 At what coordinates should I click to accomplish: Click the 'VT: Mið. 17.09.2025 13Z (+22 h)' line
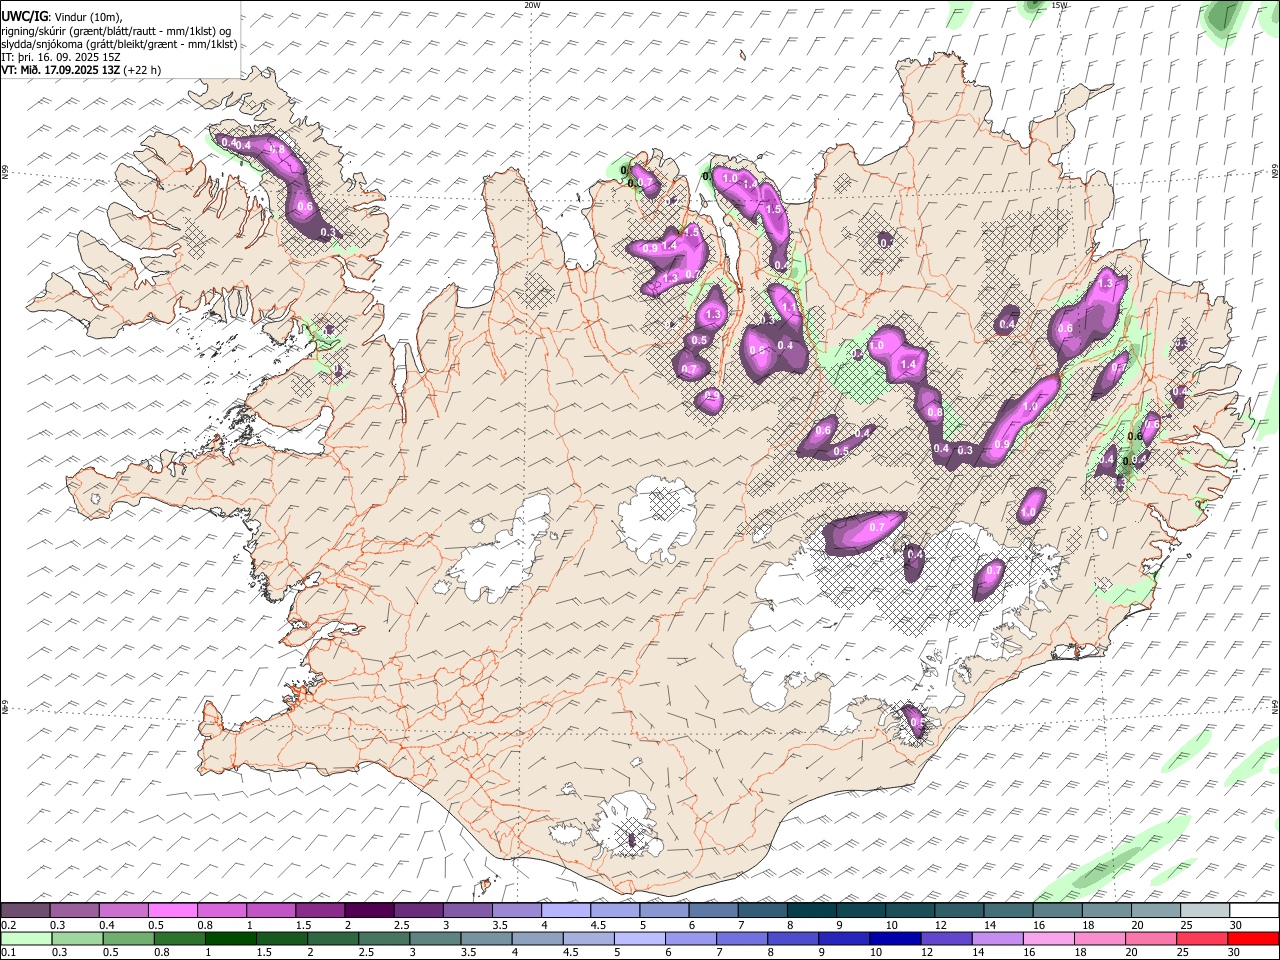coord(81,70)
